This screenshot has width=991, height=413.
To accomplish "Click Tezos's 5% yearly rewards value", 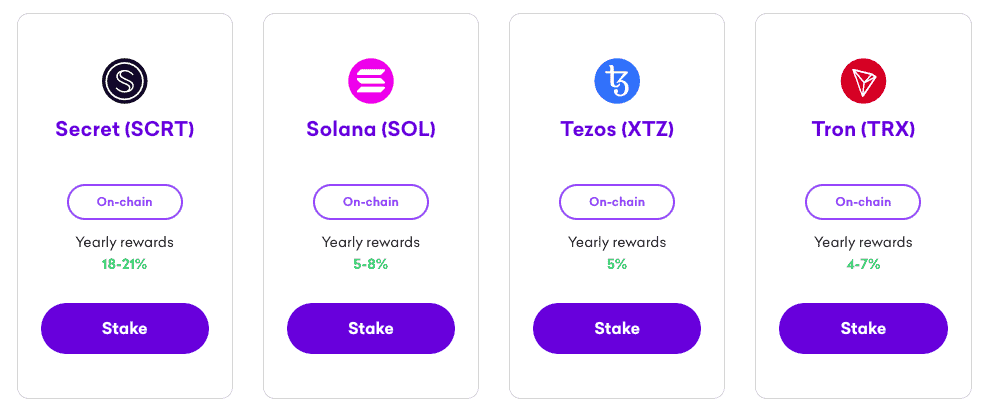I will pos(617,265).
